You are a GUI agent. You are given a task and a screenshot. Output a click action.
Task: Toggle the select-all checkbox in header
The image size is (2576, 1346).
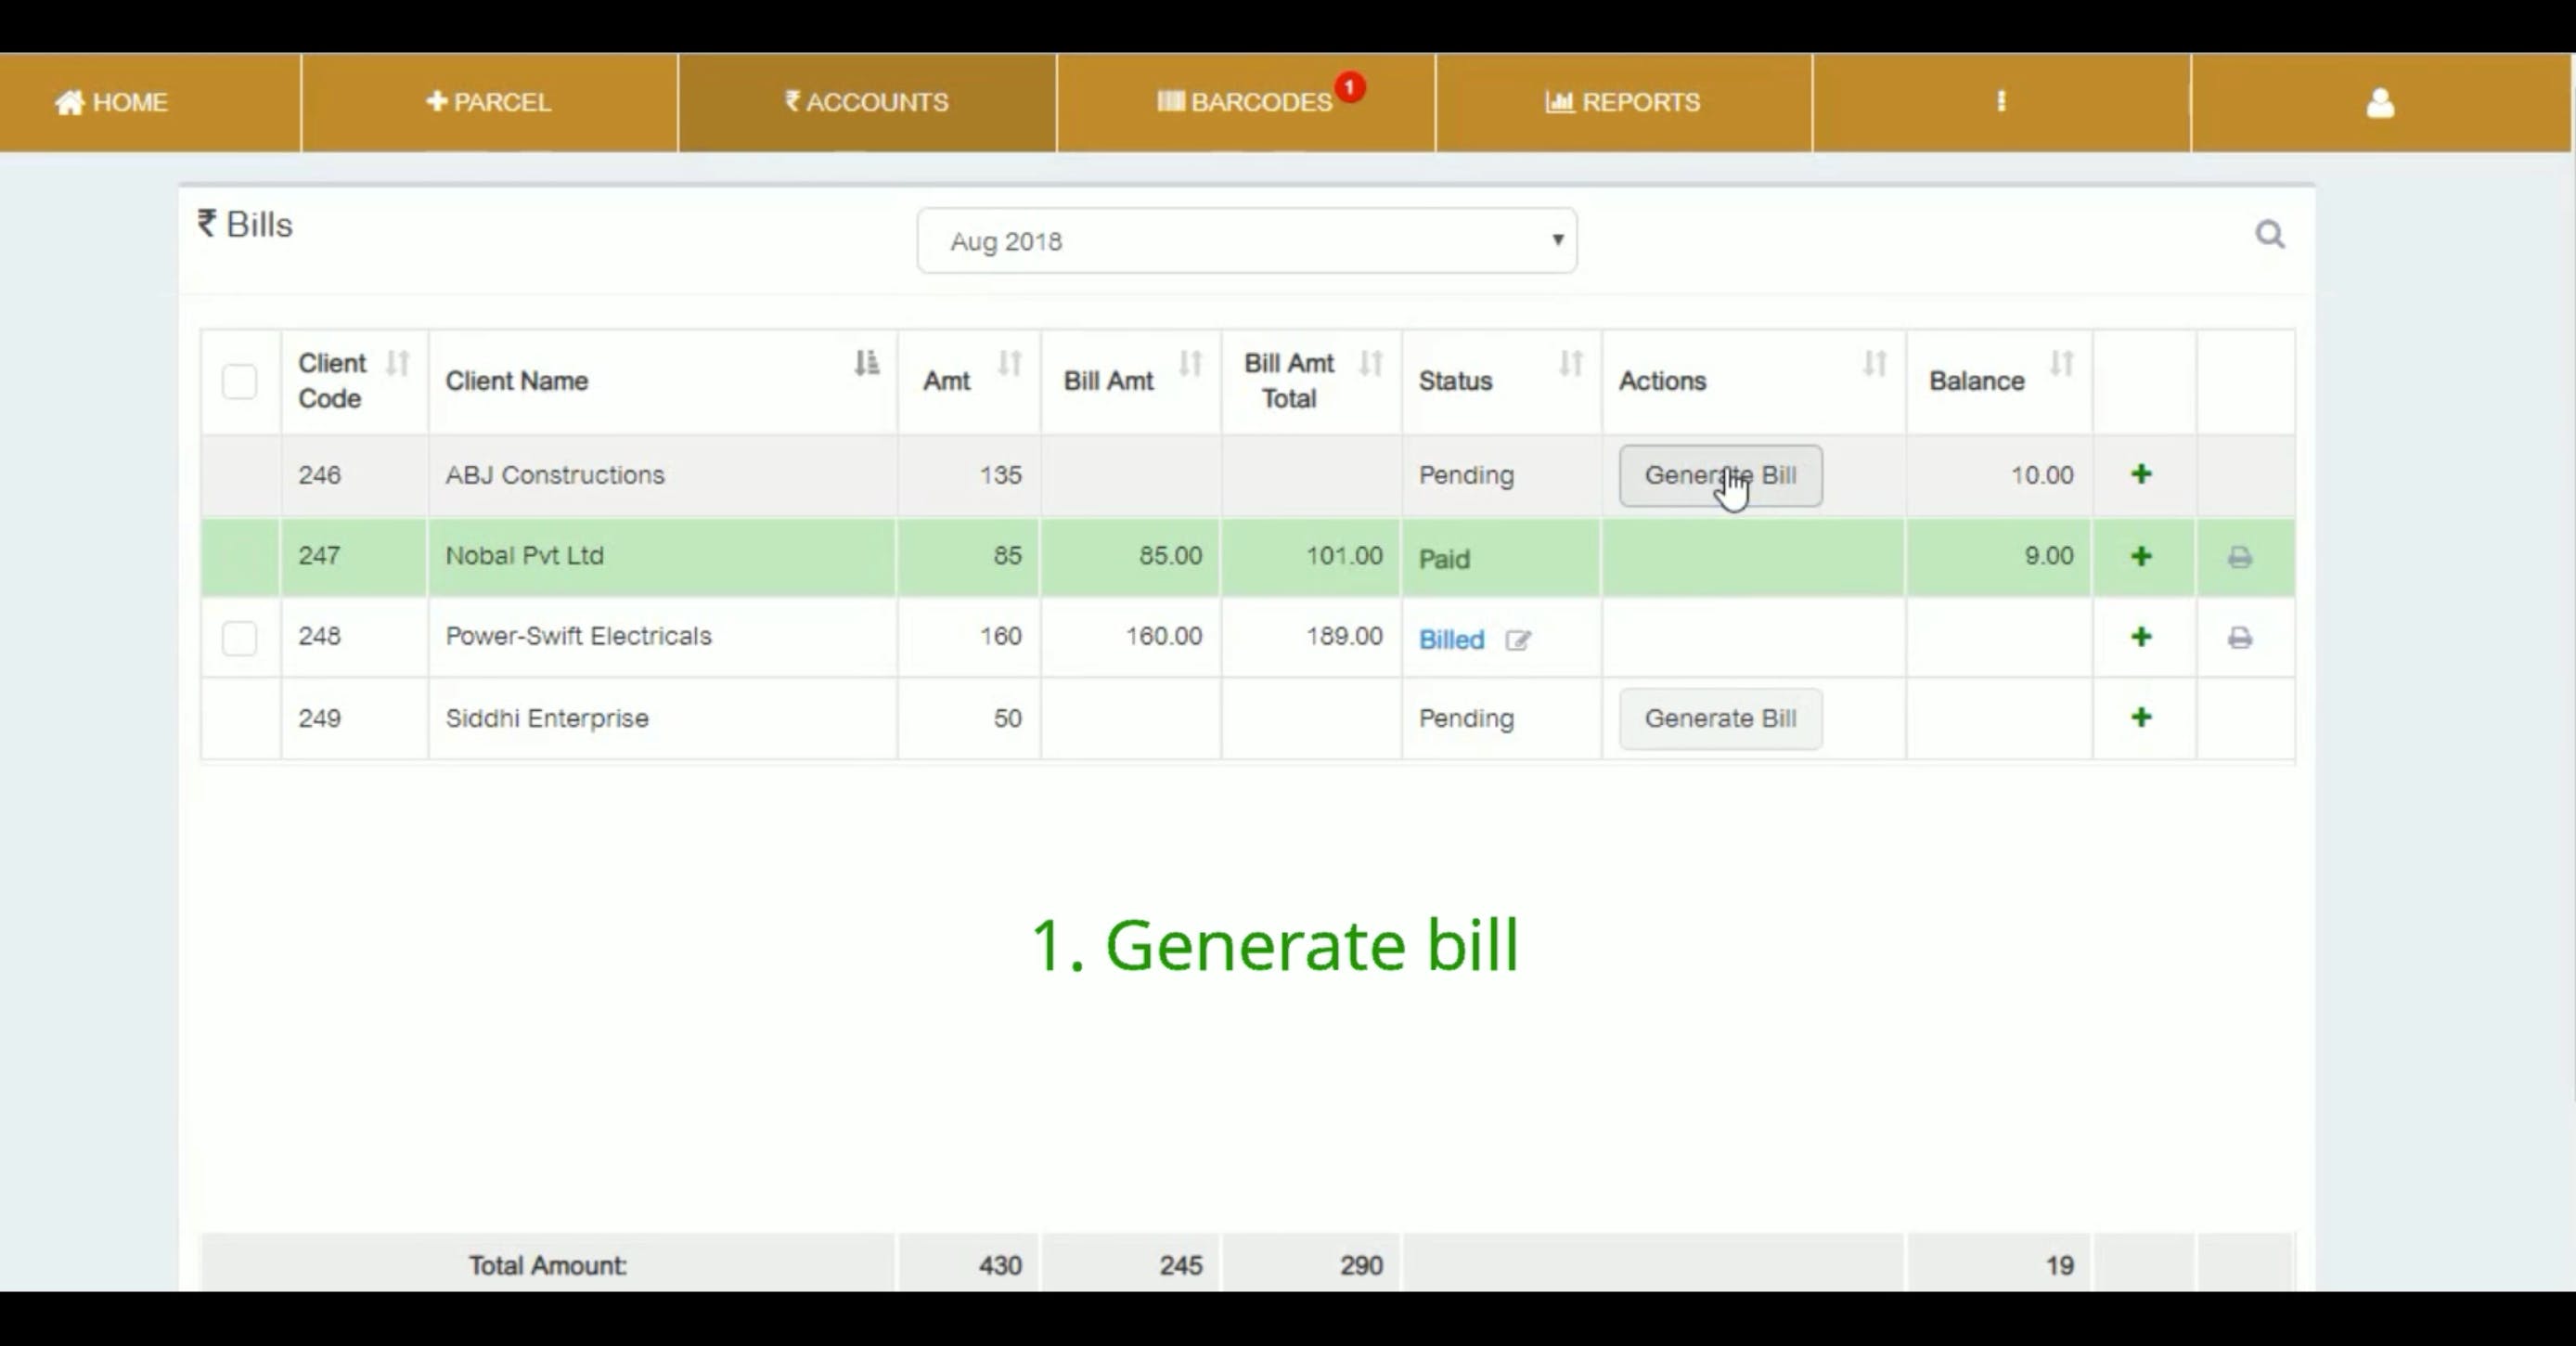(239, 381)
